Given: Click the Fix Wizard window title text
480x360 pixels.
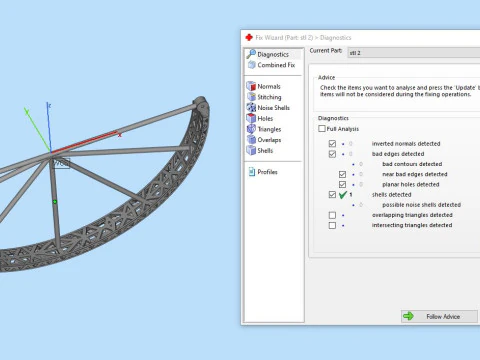Looking at the screenshot, I should [x=303, y=38].
